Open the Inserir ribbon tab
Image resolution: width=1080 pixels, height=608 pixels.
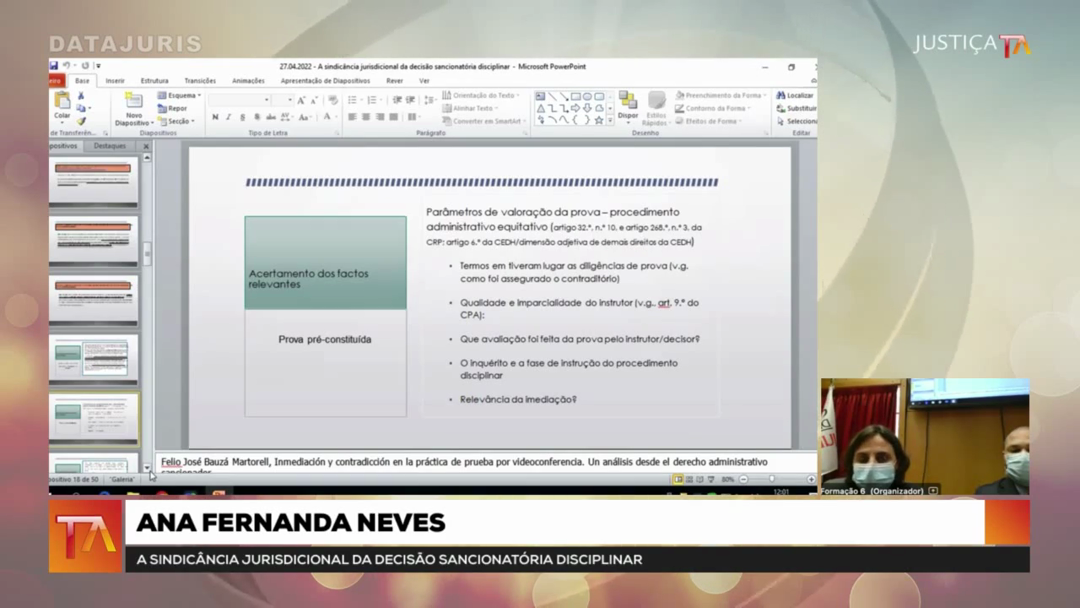[115, 81]
